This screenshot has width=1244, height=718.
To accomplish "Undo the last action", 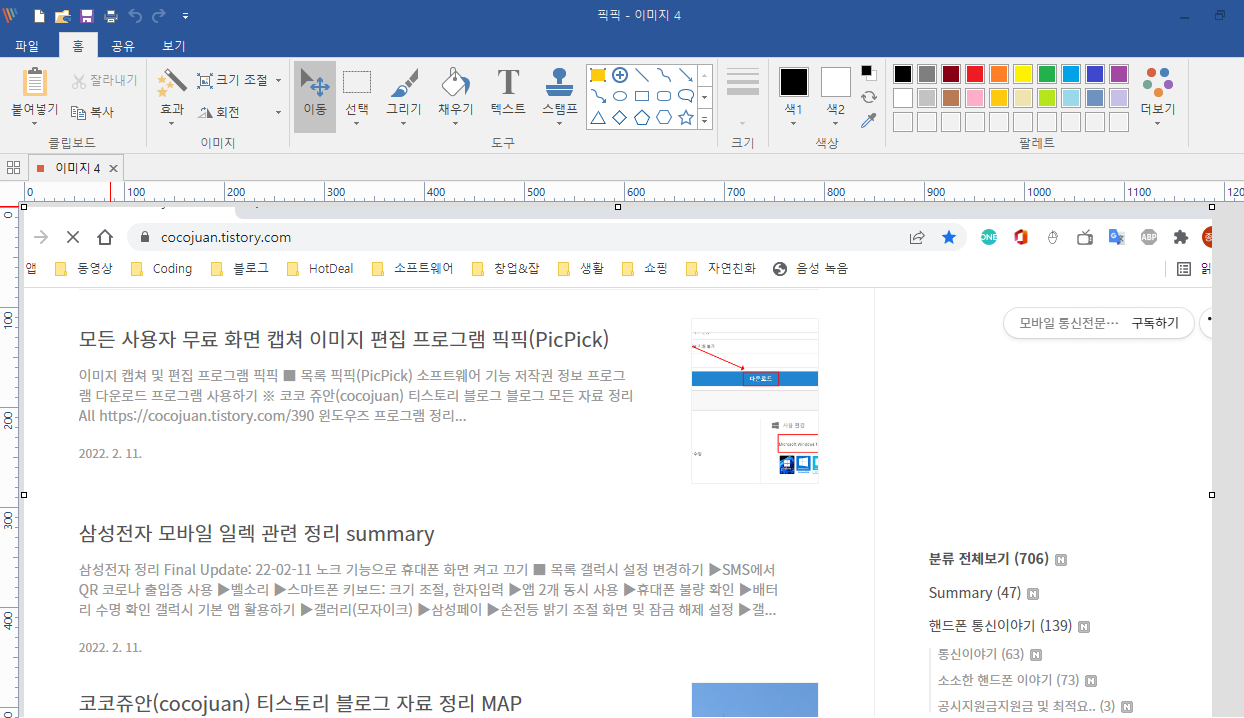I will (x=135, y=16).
